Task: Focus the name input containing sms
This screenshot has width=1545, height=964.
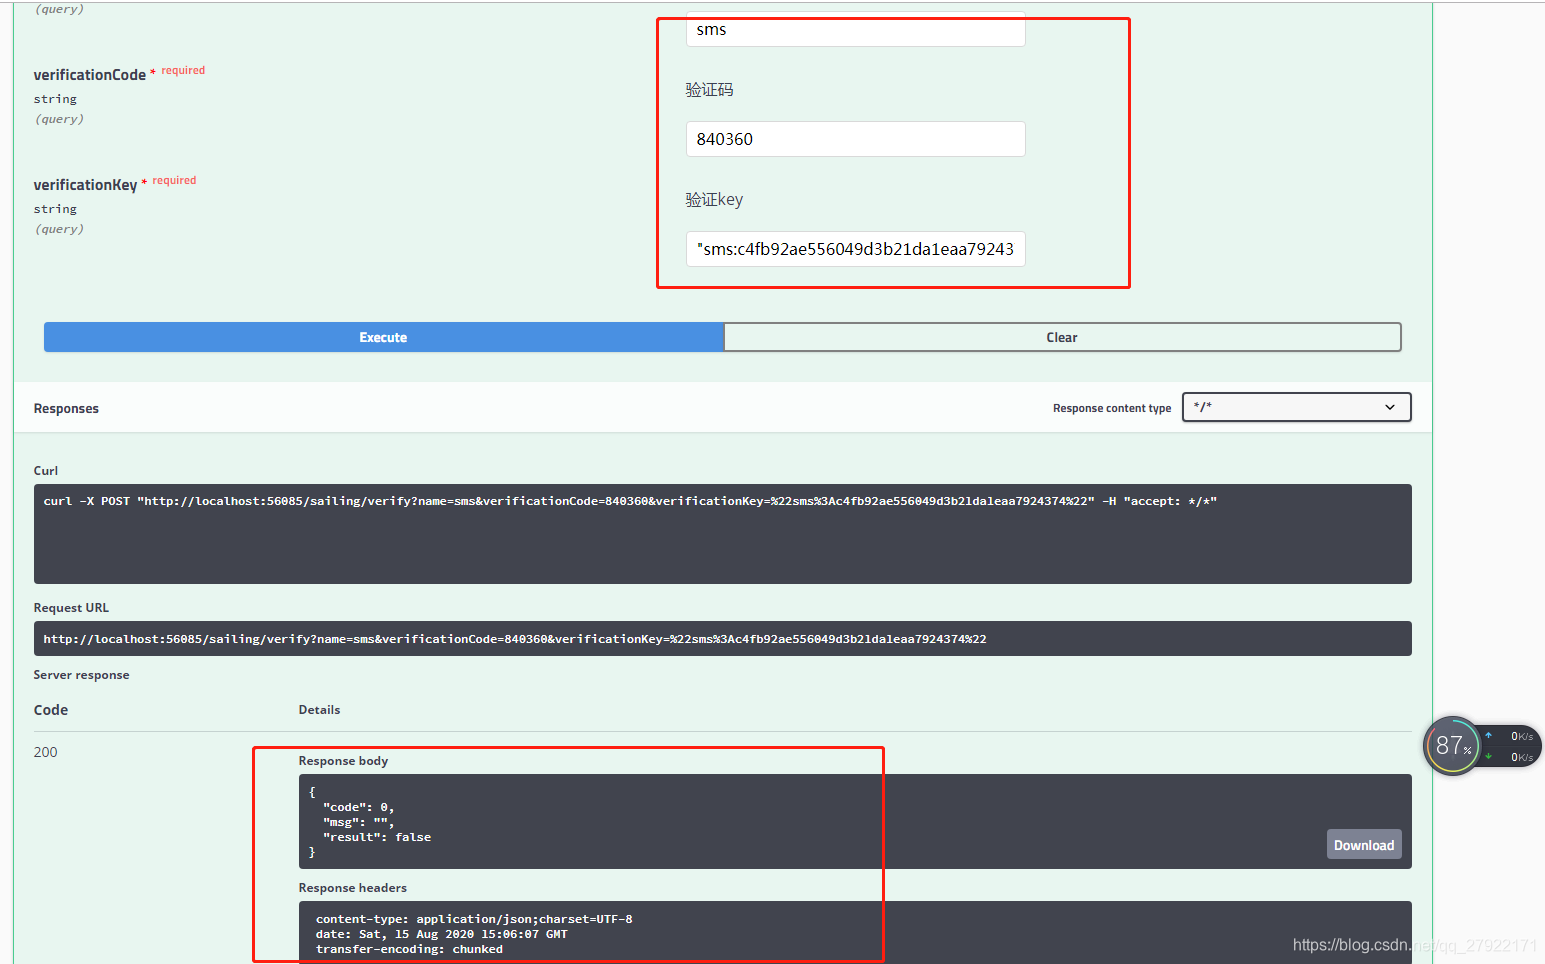Action: [855, 29]
